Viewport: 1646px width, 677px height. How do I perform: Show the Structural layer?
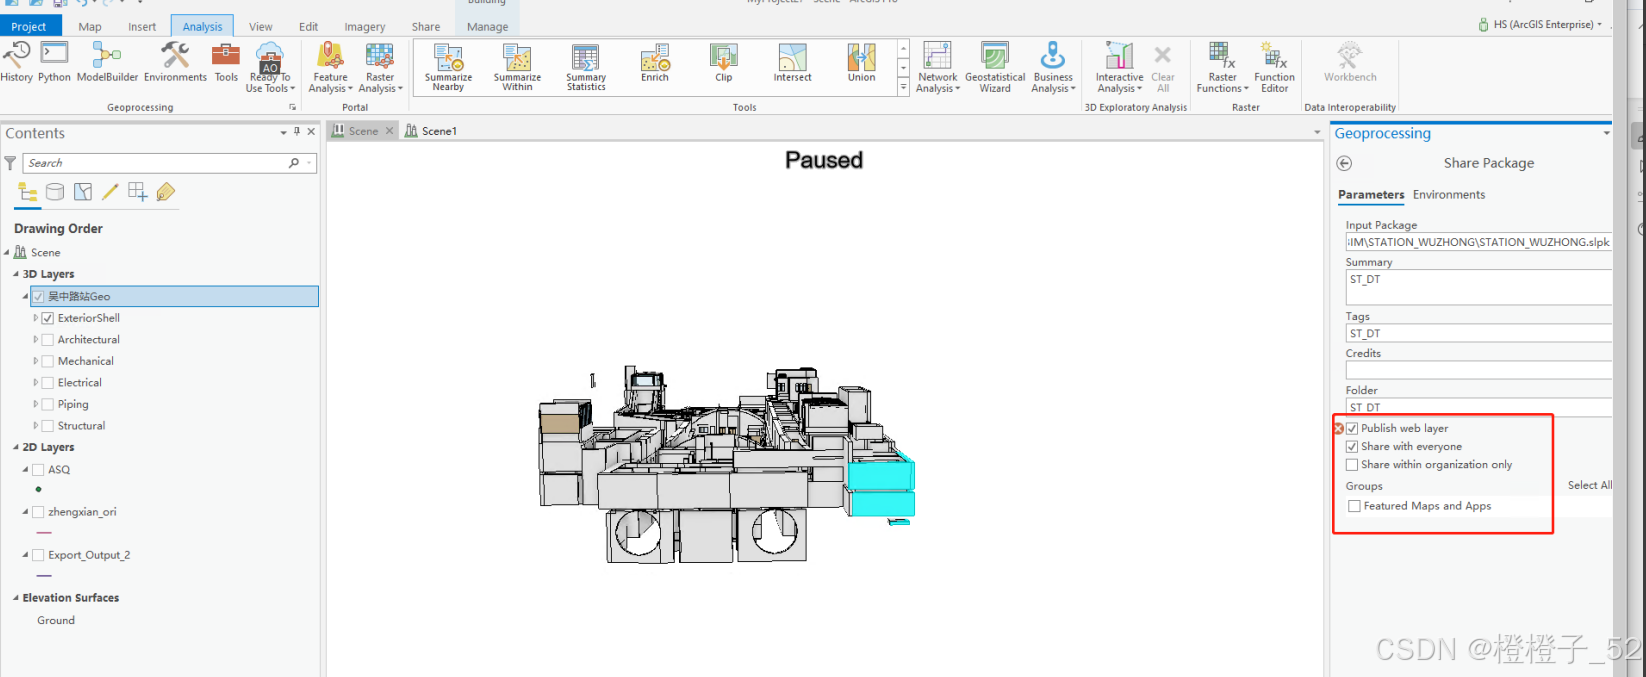tap(47, 426)
